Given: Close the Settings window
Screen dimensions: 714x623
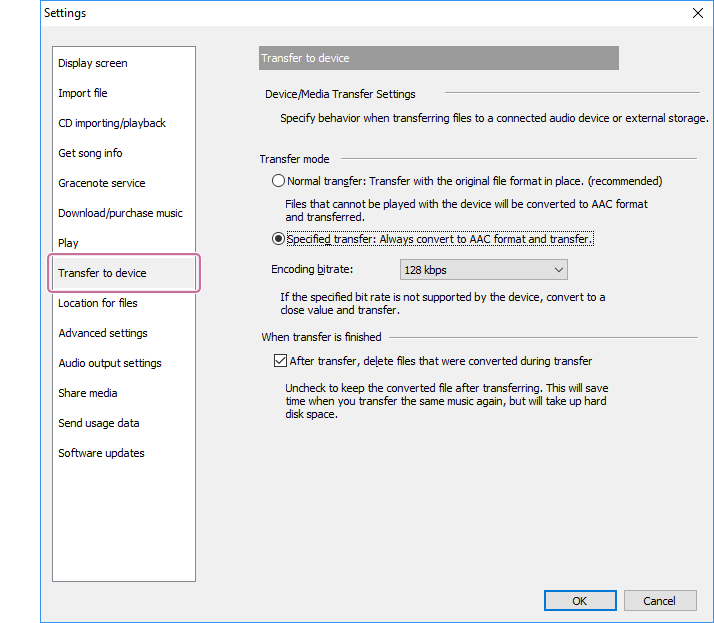Looking at the screenshot, I should [697, 13].
